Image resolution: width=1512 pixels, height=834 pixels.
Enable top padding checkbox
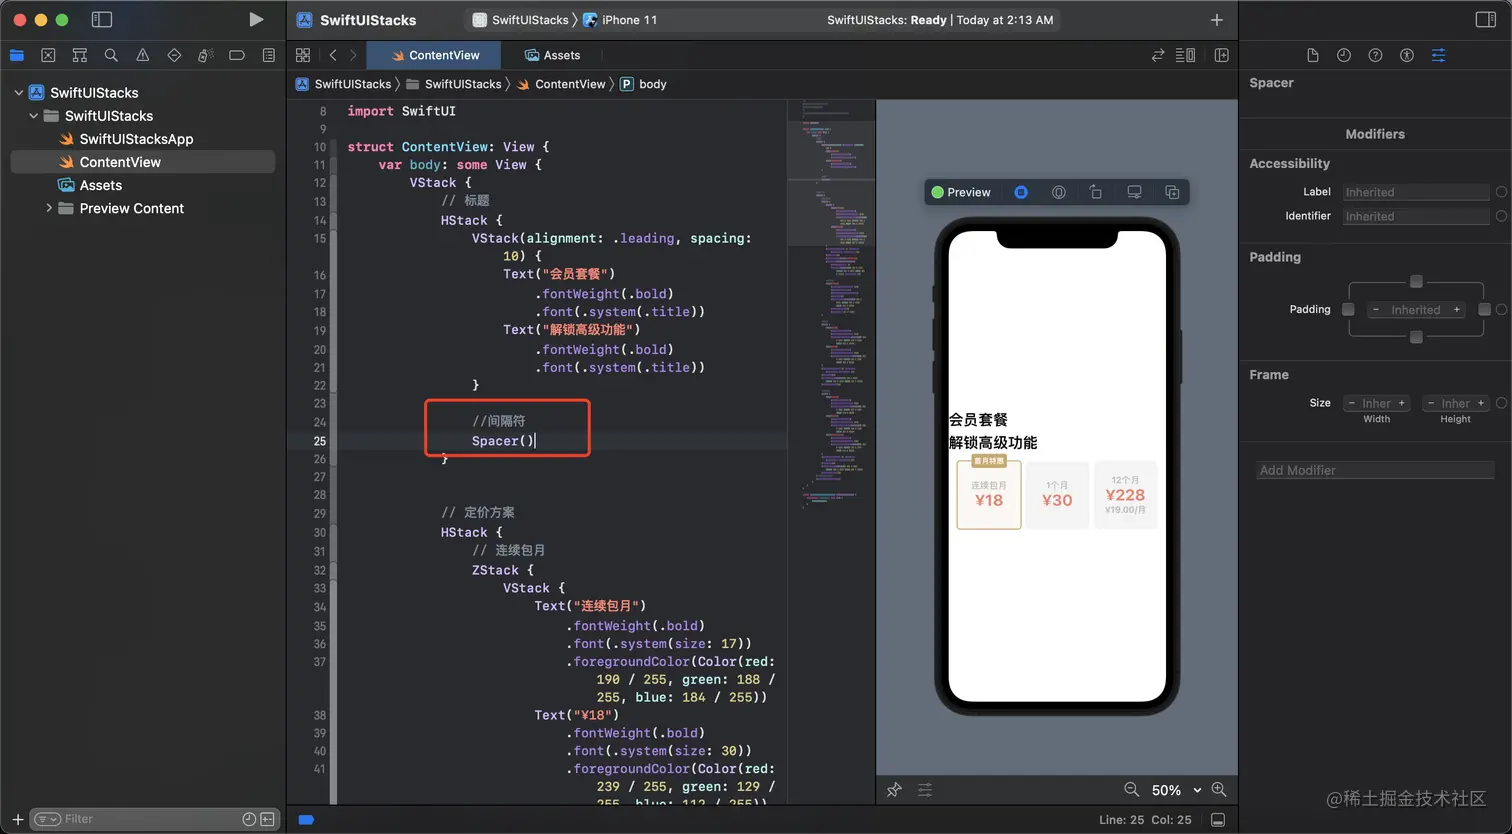(1416, 281)
